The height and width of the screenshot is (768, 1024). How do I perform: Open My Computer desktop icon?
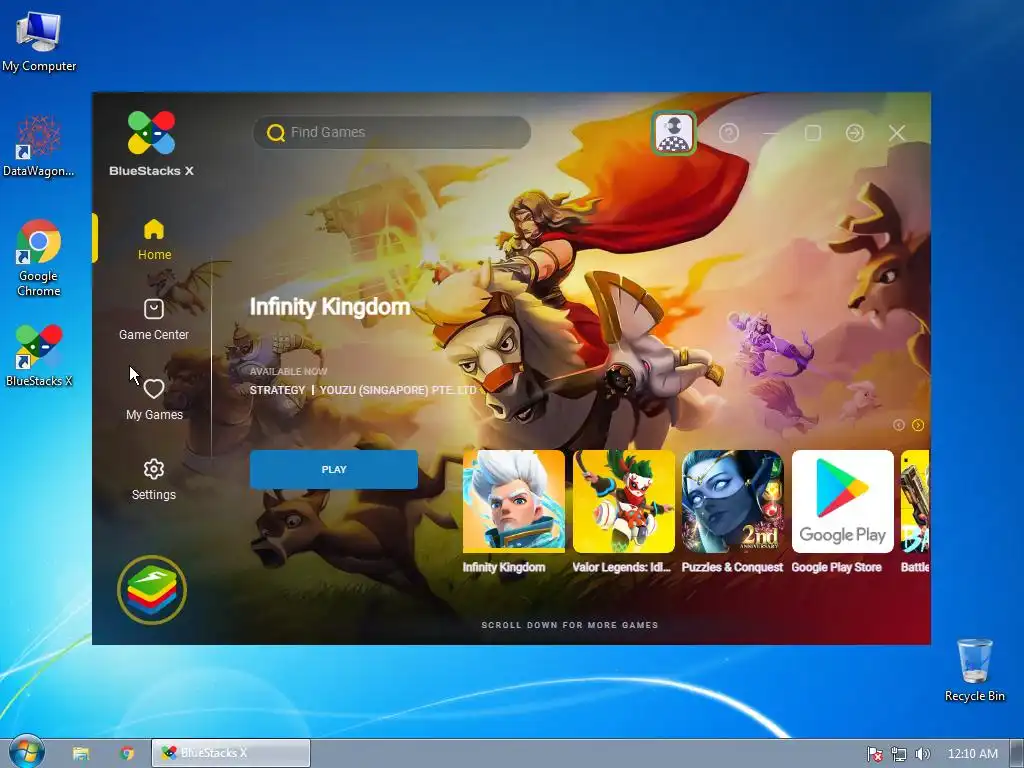pyautogui.click(x=39, y=41)
